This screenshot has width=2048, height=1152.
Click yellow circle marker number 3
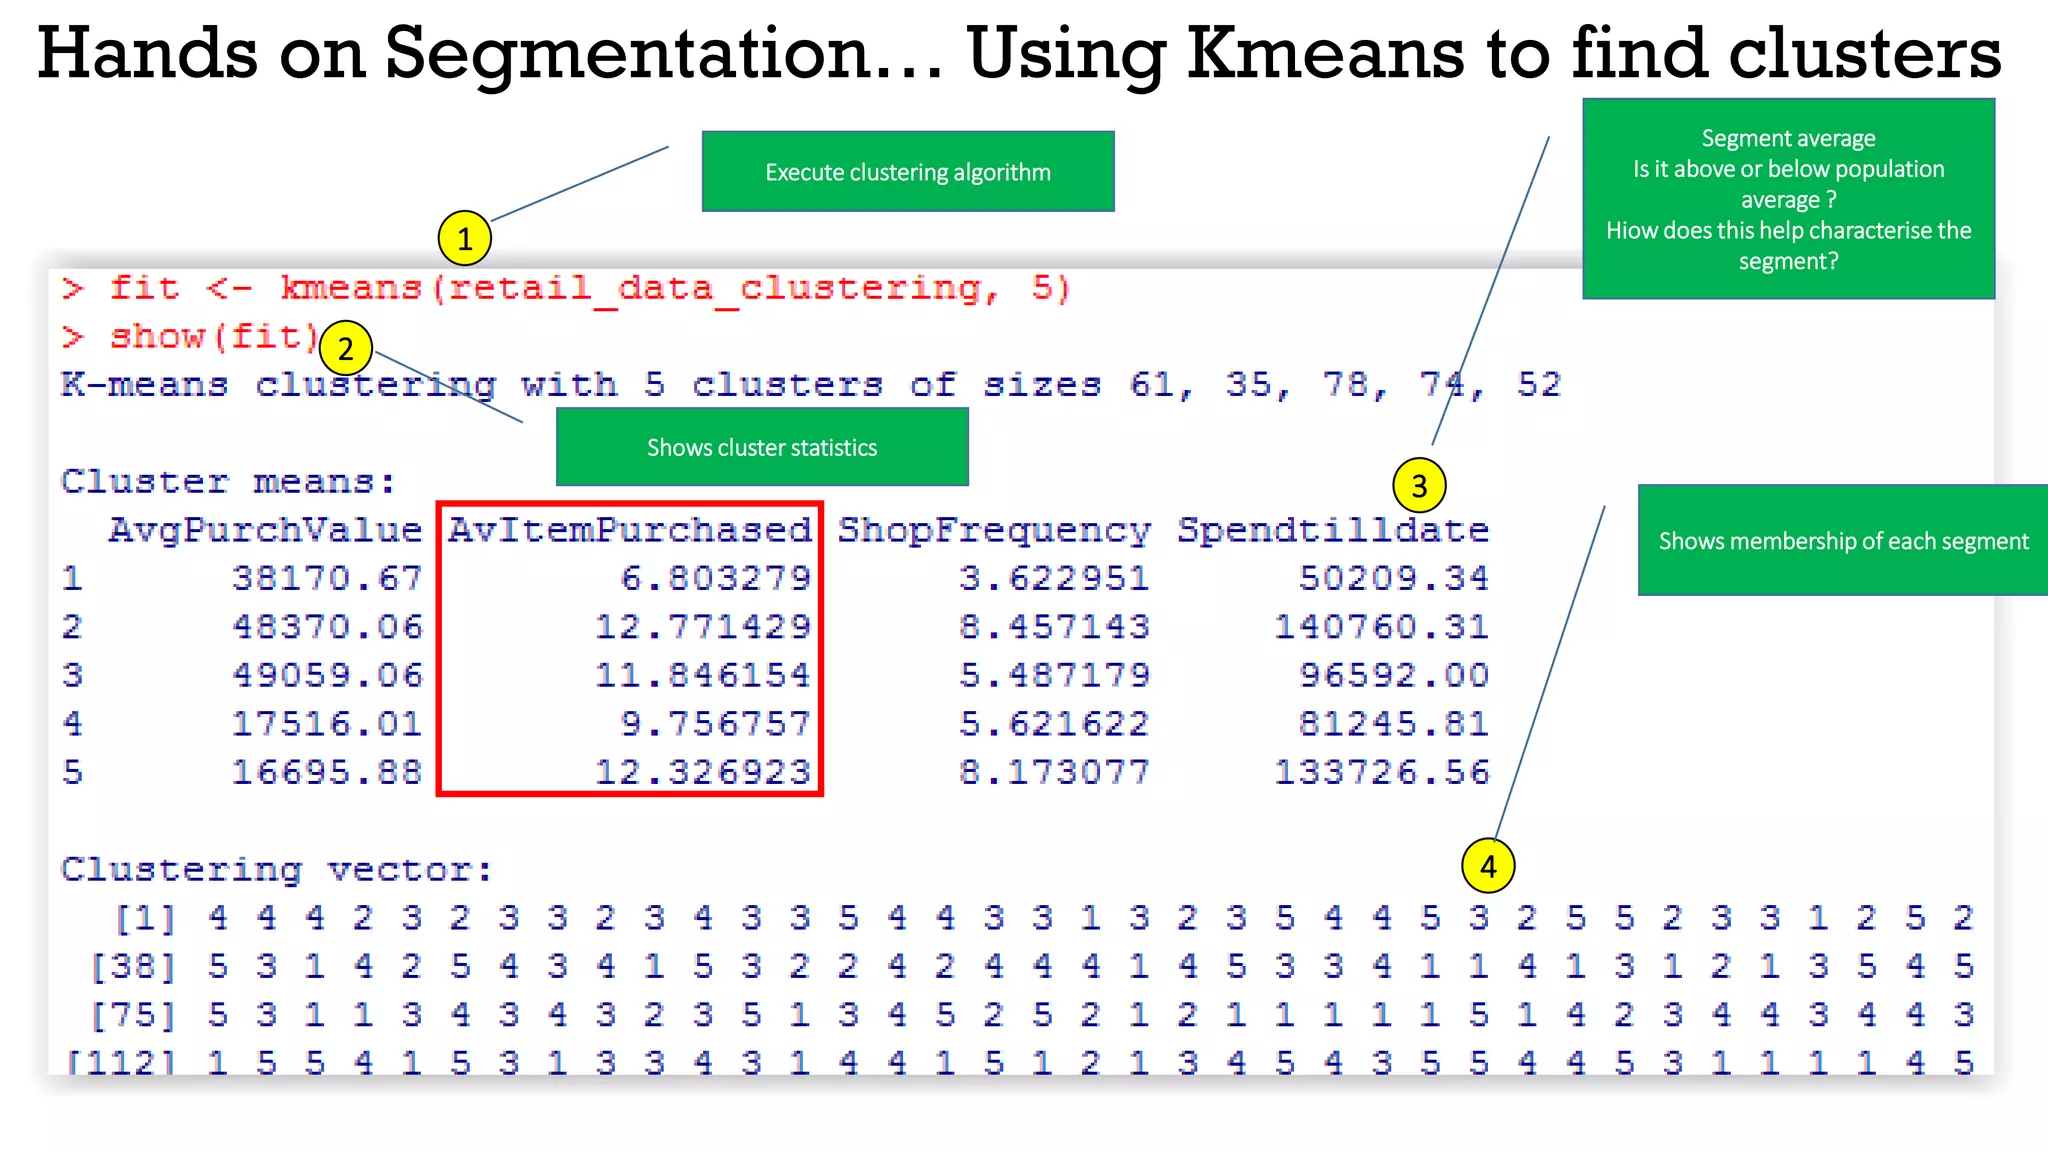point(1419,486)
